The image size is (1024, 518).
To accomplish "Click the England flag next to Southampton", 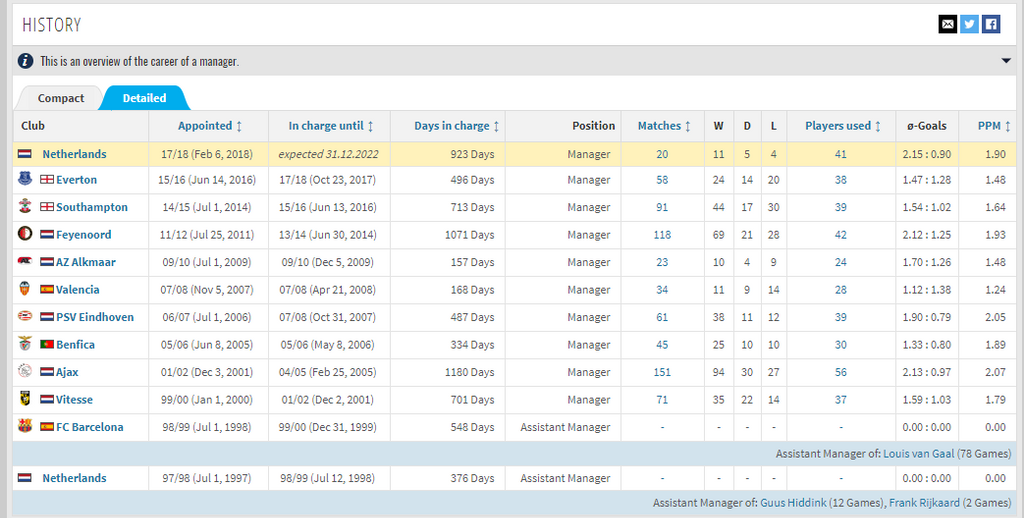I will (x=47, y=207).
